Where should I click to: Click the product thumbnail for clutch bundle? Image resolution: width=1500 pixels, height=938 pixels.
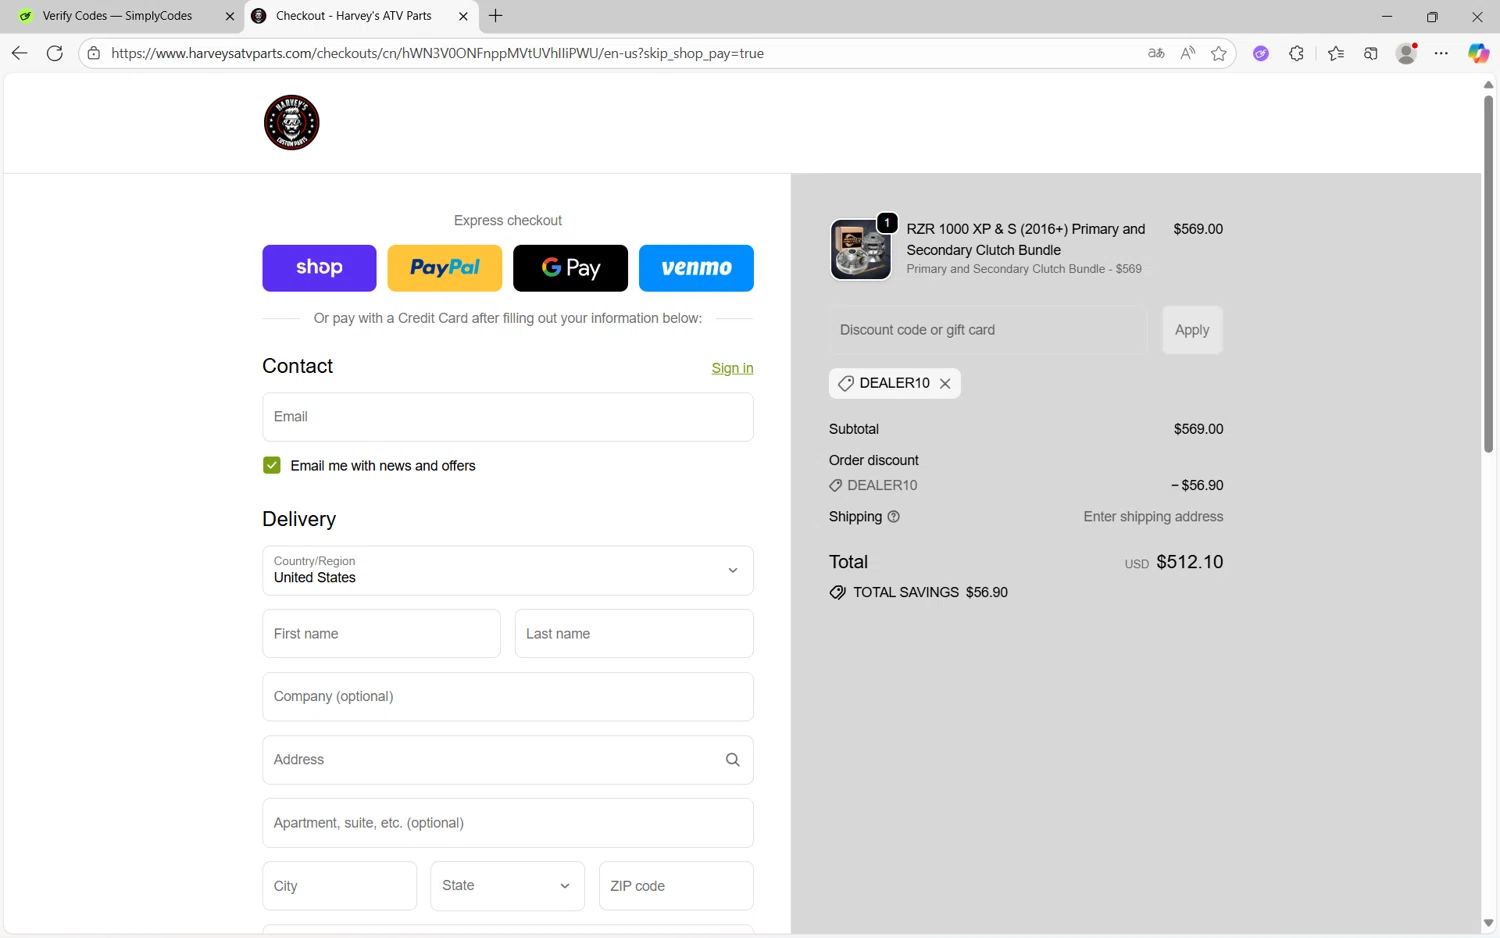861,249
